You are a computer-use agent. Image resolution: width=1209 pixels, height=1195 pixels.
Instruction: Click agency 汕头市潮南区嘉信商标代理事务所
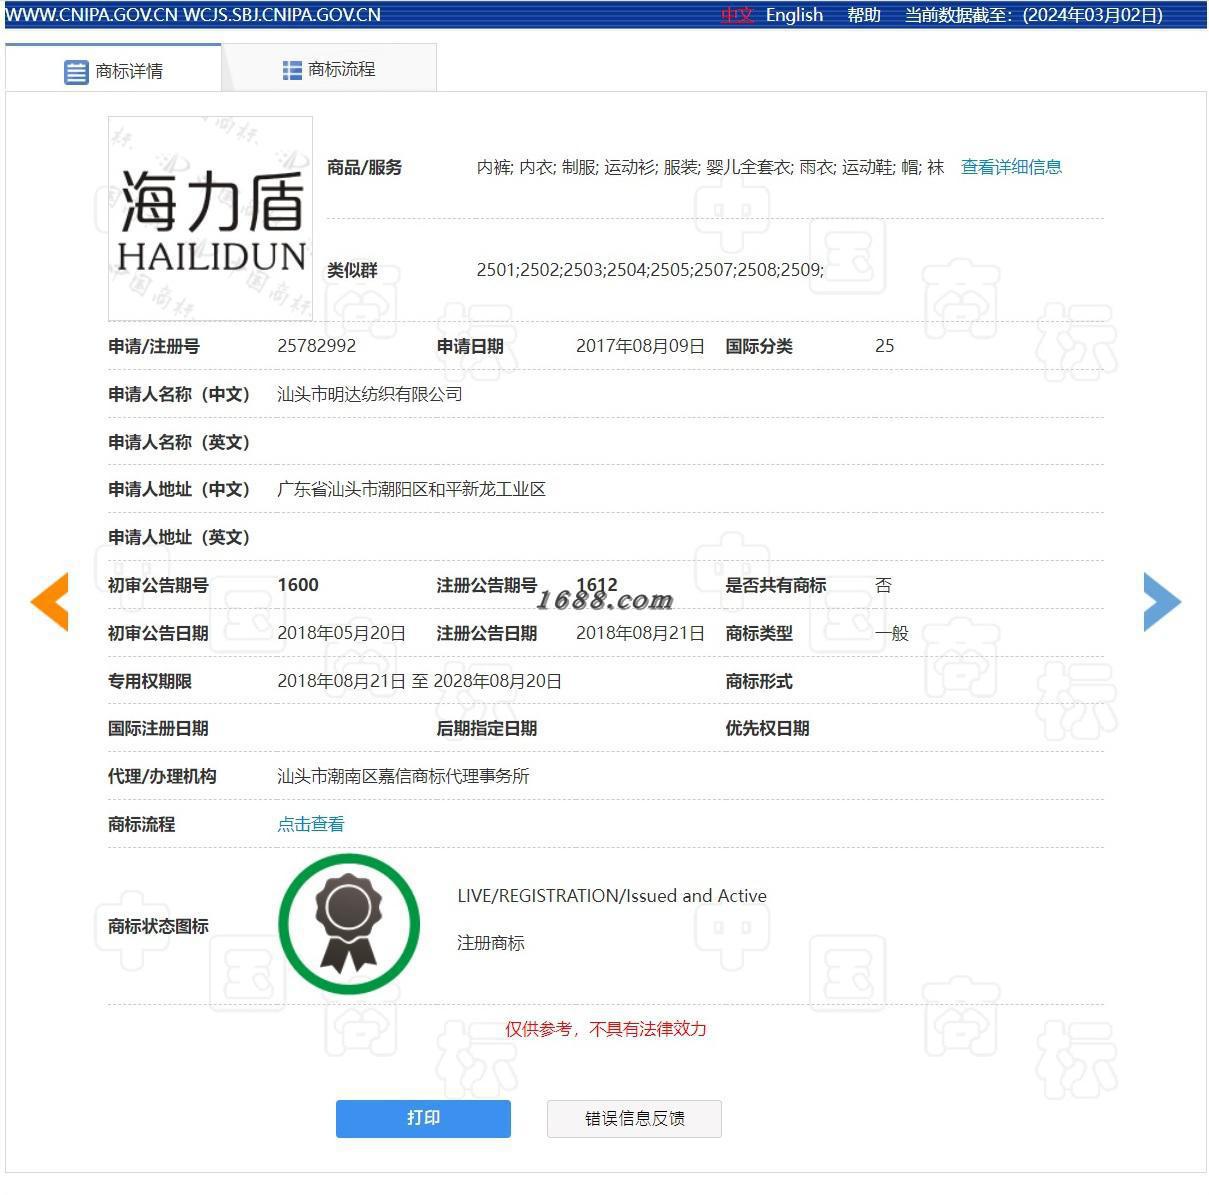403,776
